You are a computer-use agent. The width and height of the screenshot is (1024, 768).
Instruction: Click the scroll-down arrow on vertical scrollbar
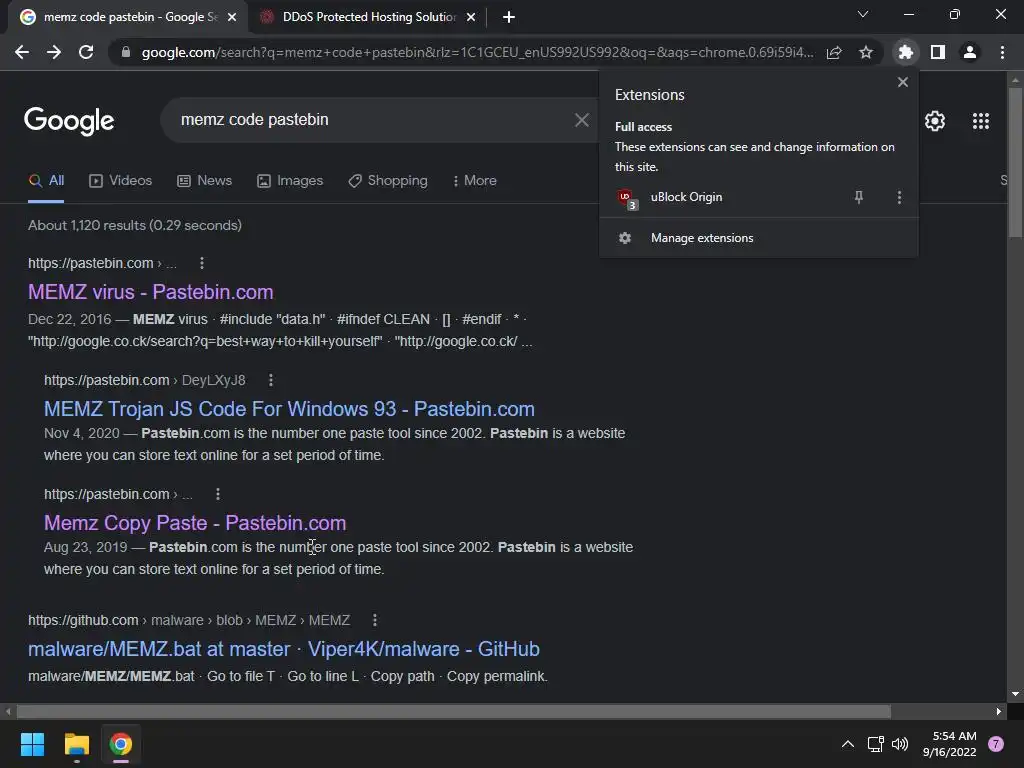1015,694
